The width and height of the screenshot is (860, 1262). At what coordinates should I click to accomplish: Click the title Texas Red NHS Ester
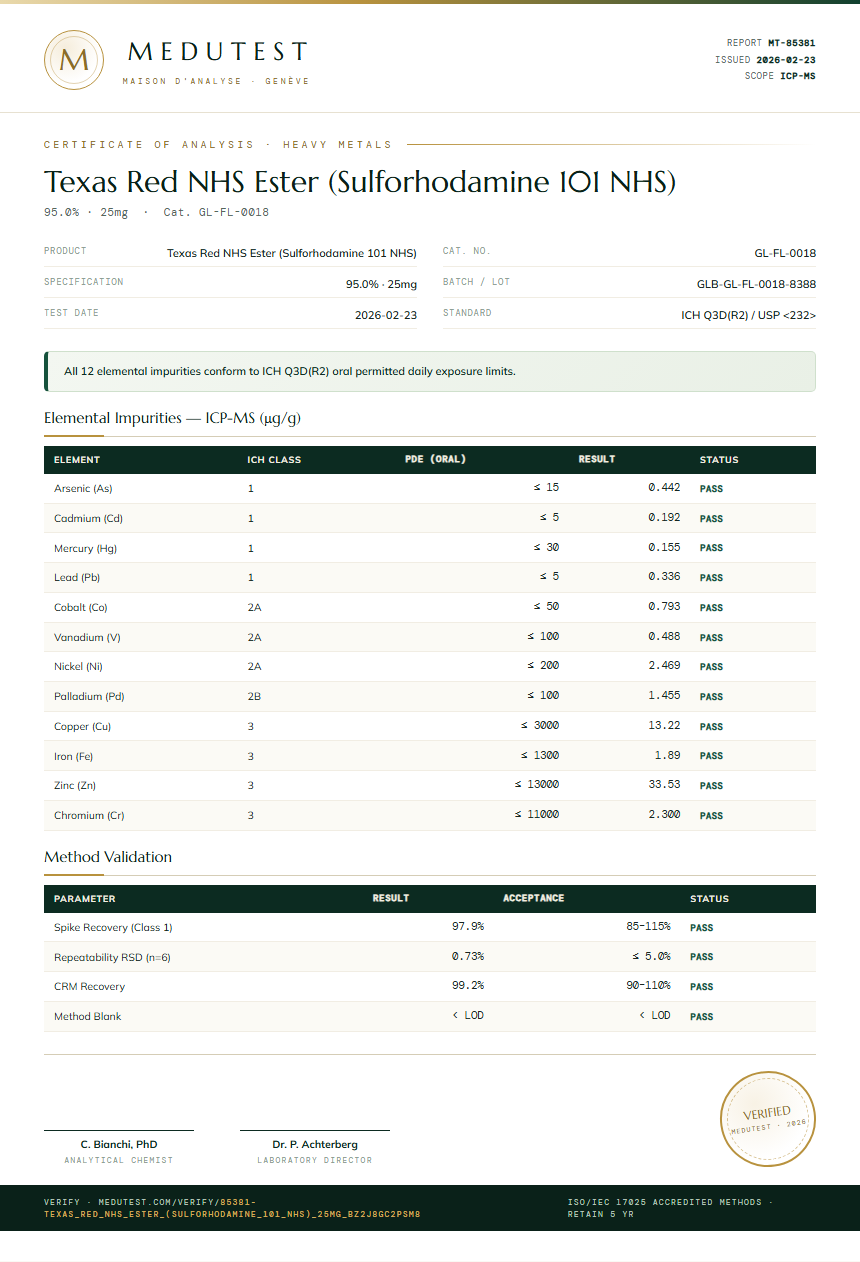click(360, 182)
